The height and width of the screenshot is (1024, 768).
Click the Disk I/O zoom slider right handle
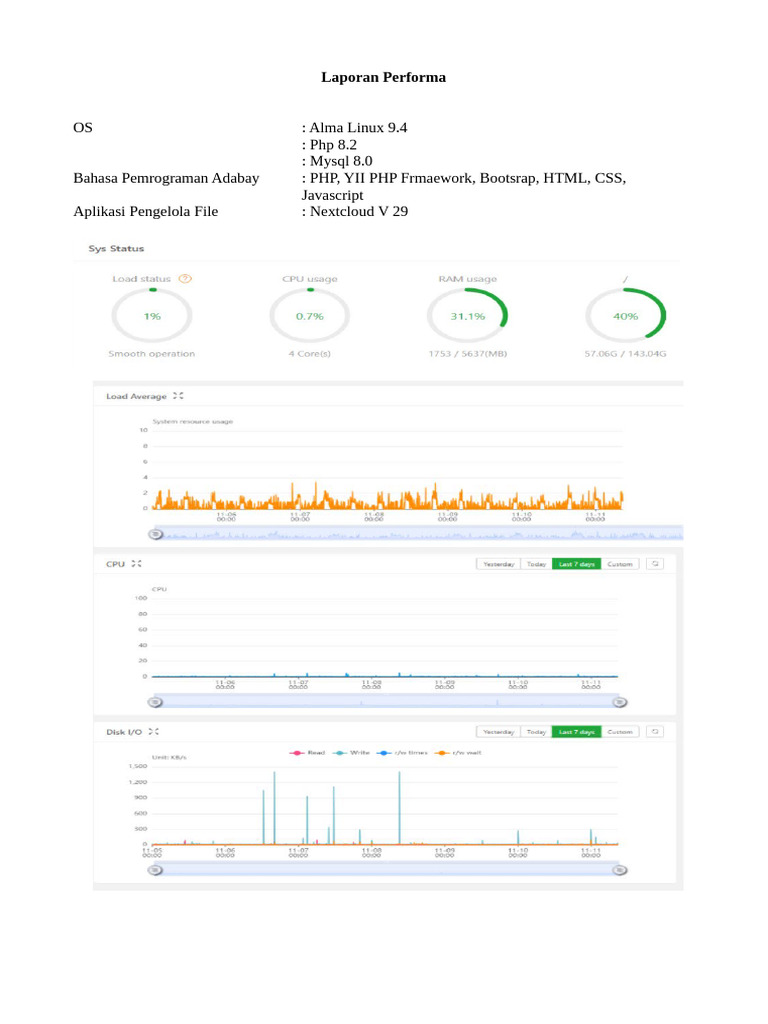(621, 871)
